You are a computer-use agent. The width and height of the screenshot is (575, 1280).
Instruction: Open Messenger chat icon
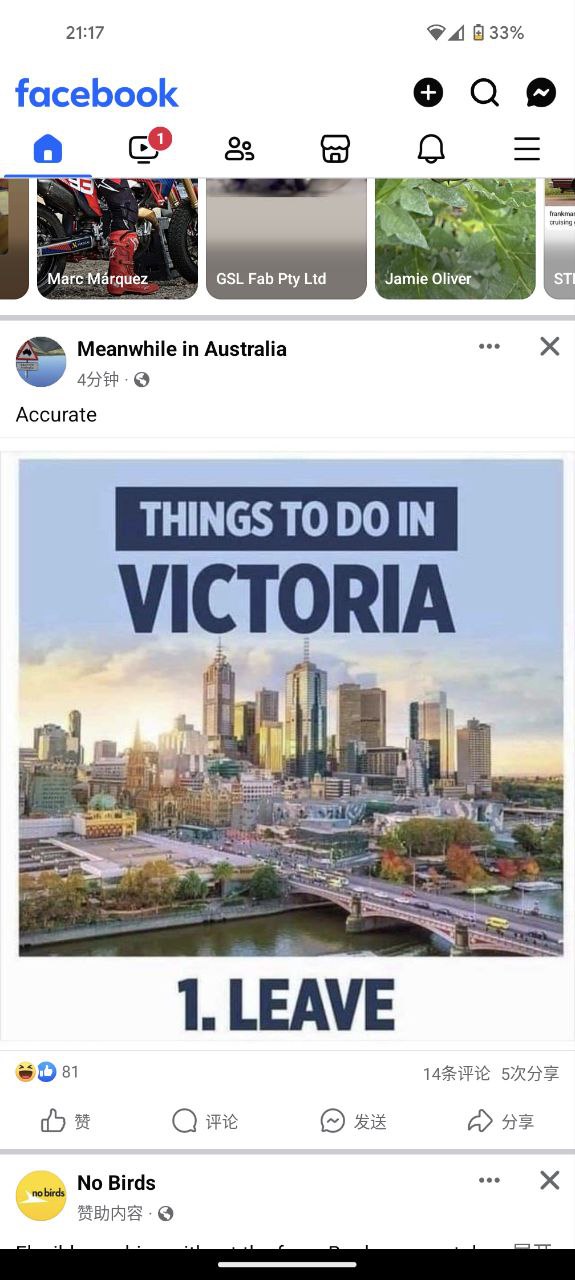541,93
